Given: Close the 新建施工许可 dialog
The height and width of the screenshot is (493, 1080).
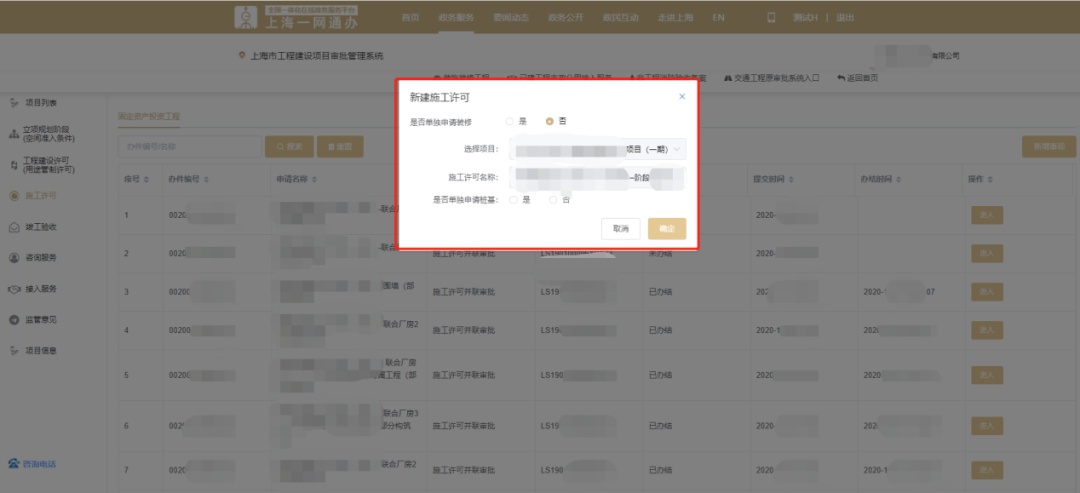Looking at the screenshot, I should tap(682, 97).
